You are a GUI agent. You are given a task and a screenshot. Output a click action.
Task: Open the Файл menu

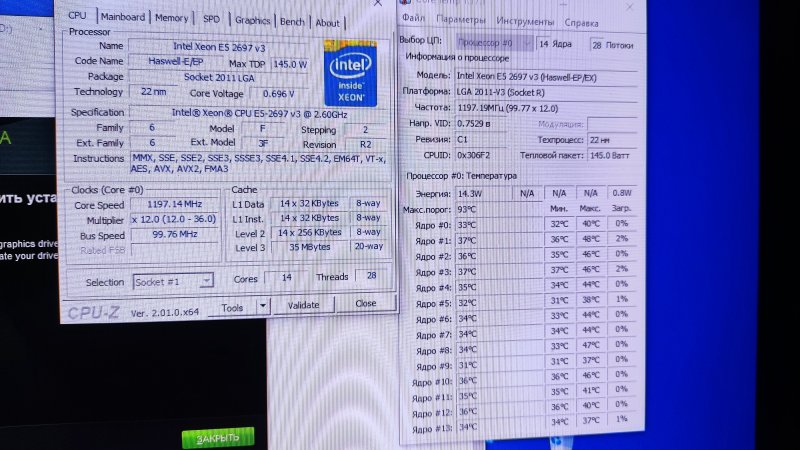pos(414,20)
